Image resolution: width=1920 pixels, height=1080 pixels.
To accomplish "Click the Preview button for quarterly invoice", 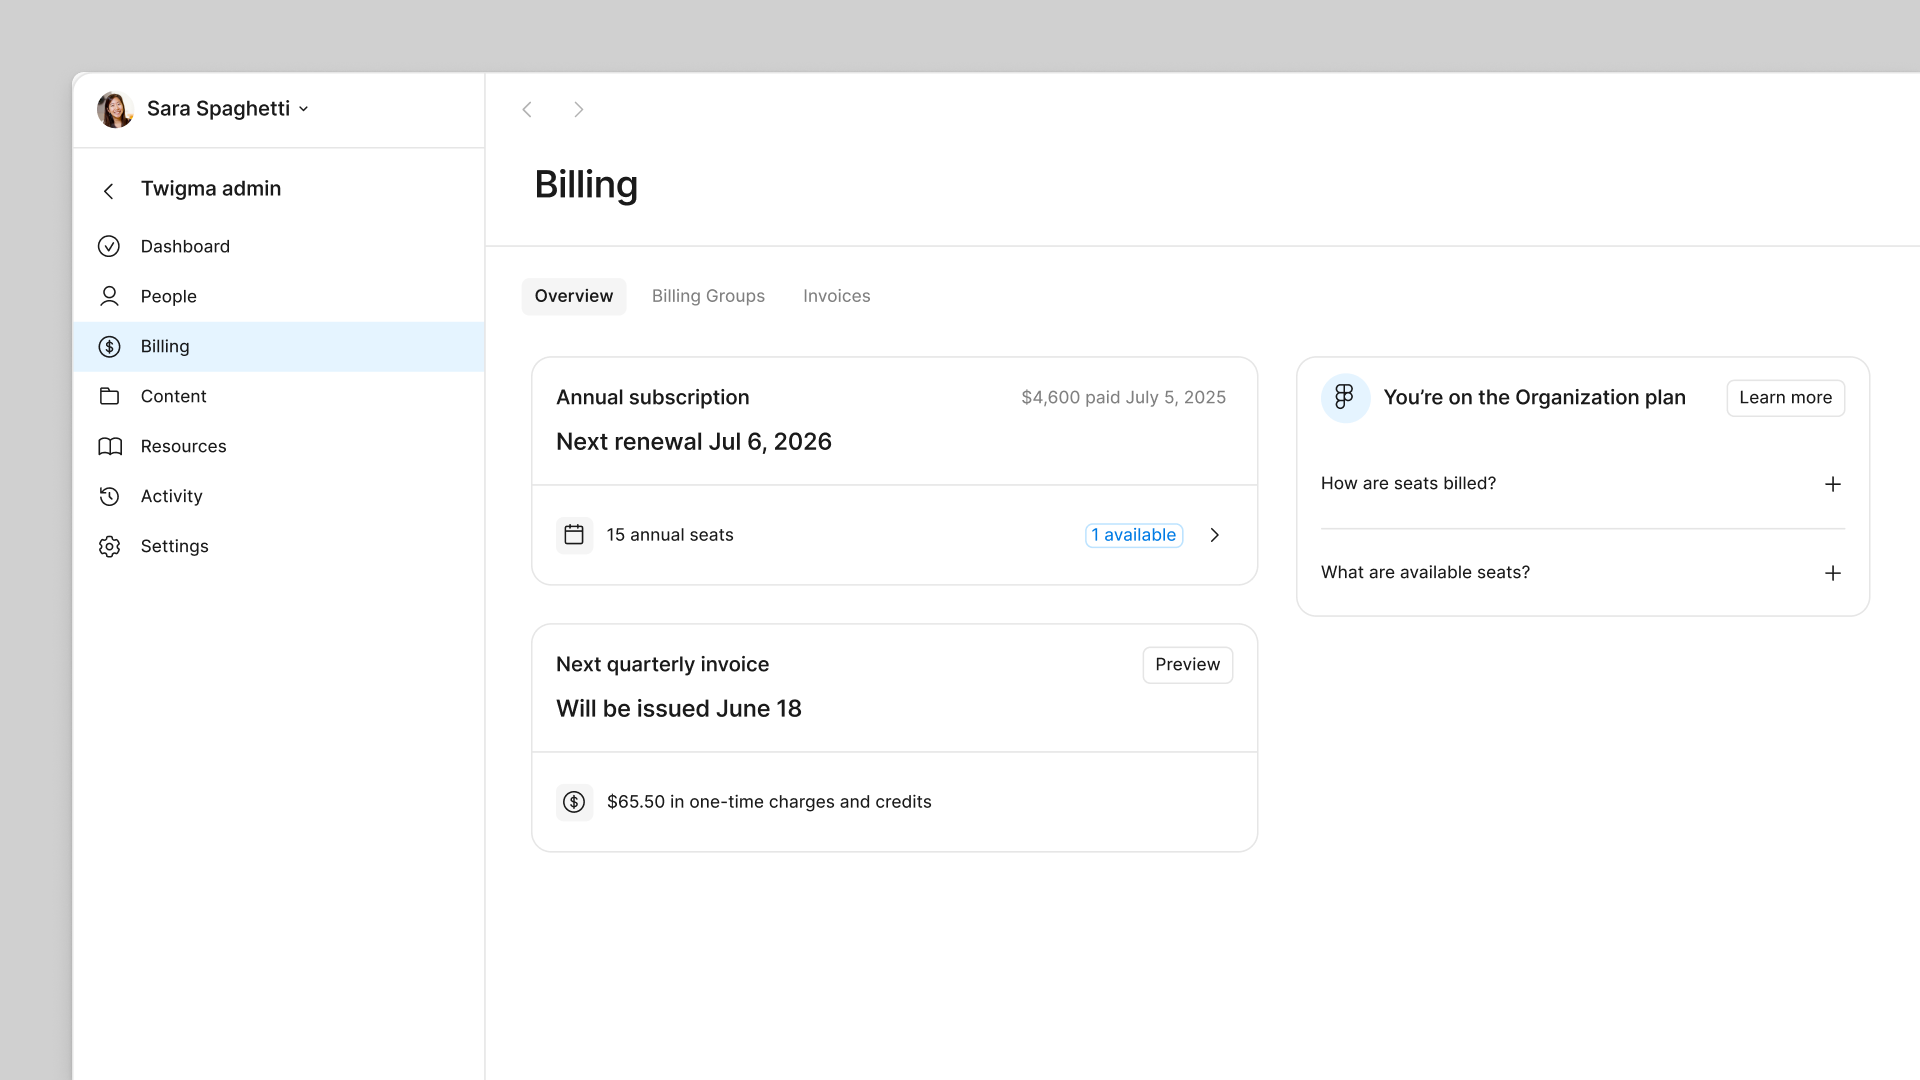I will pyautogui.click(x=1187, y=665).
